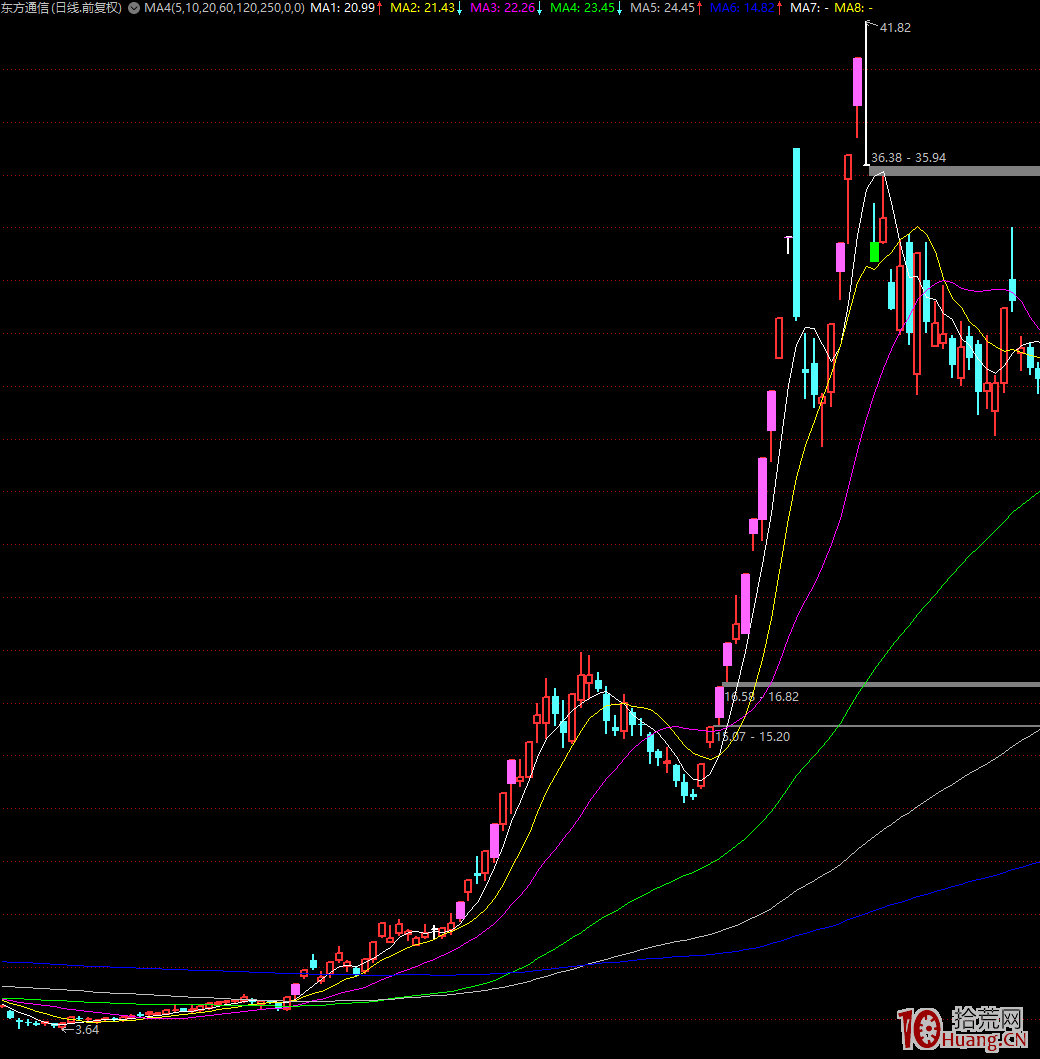Select the gray 16.58 - 16.82 gap band
Screen dimensions: 1040x1059
pos(881,685)
